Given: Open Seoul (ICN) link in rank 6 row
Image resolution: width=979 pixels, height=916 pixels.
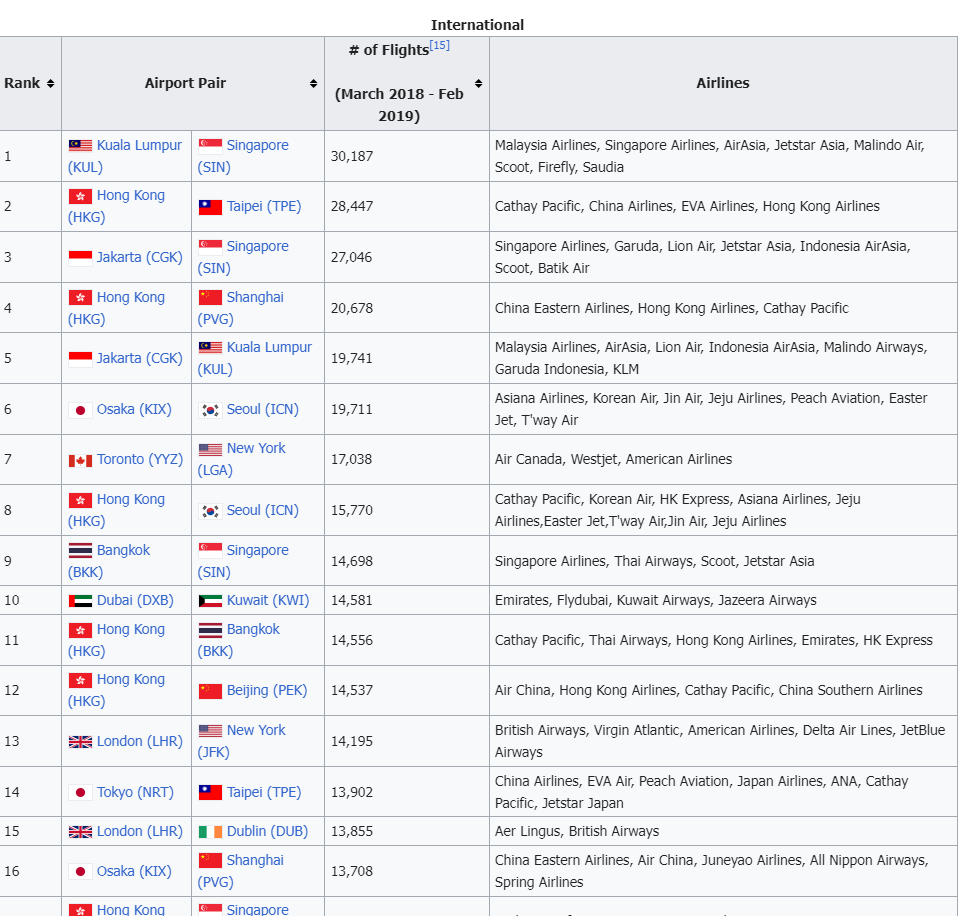Looking at the screenshot, I should [262, 409].
